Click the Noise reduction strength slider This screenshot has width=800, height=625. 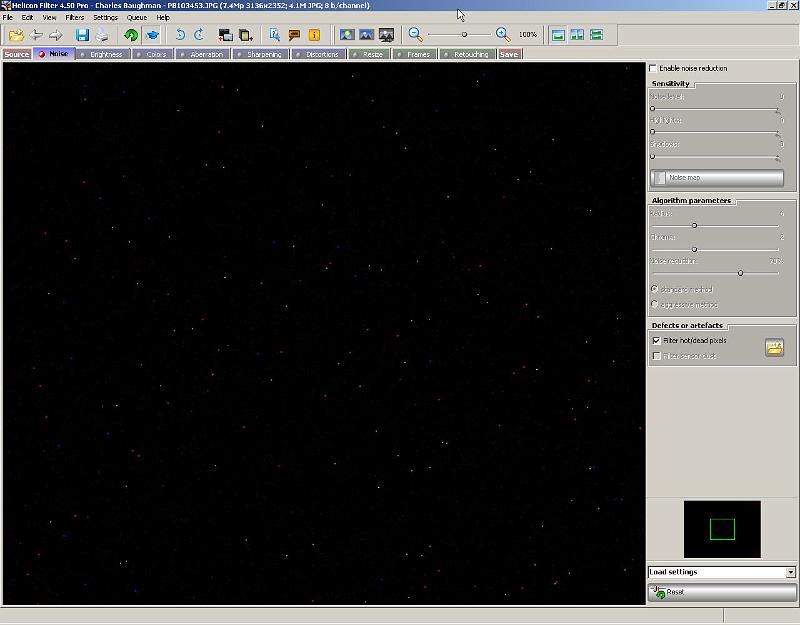click(x=740, y=273)
